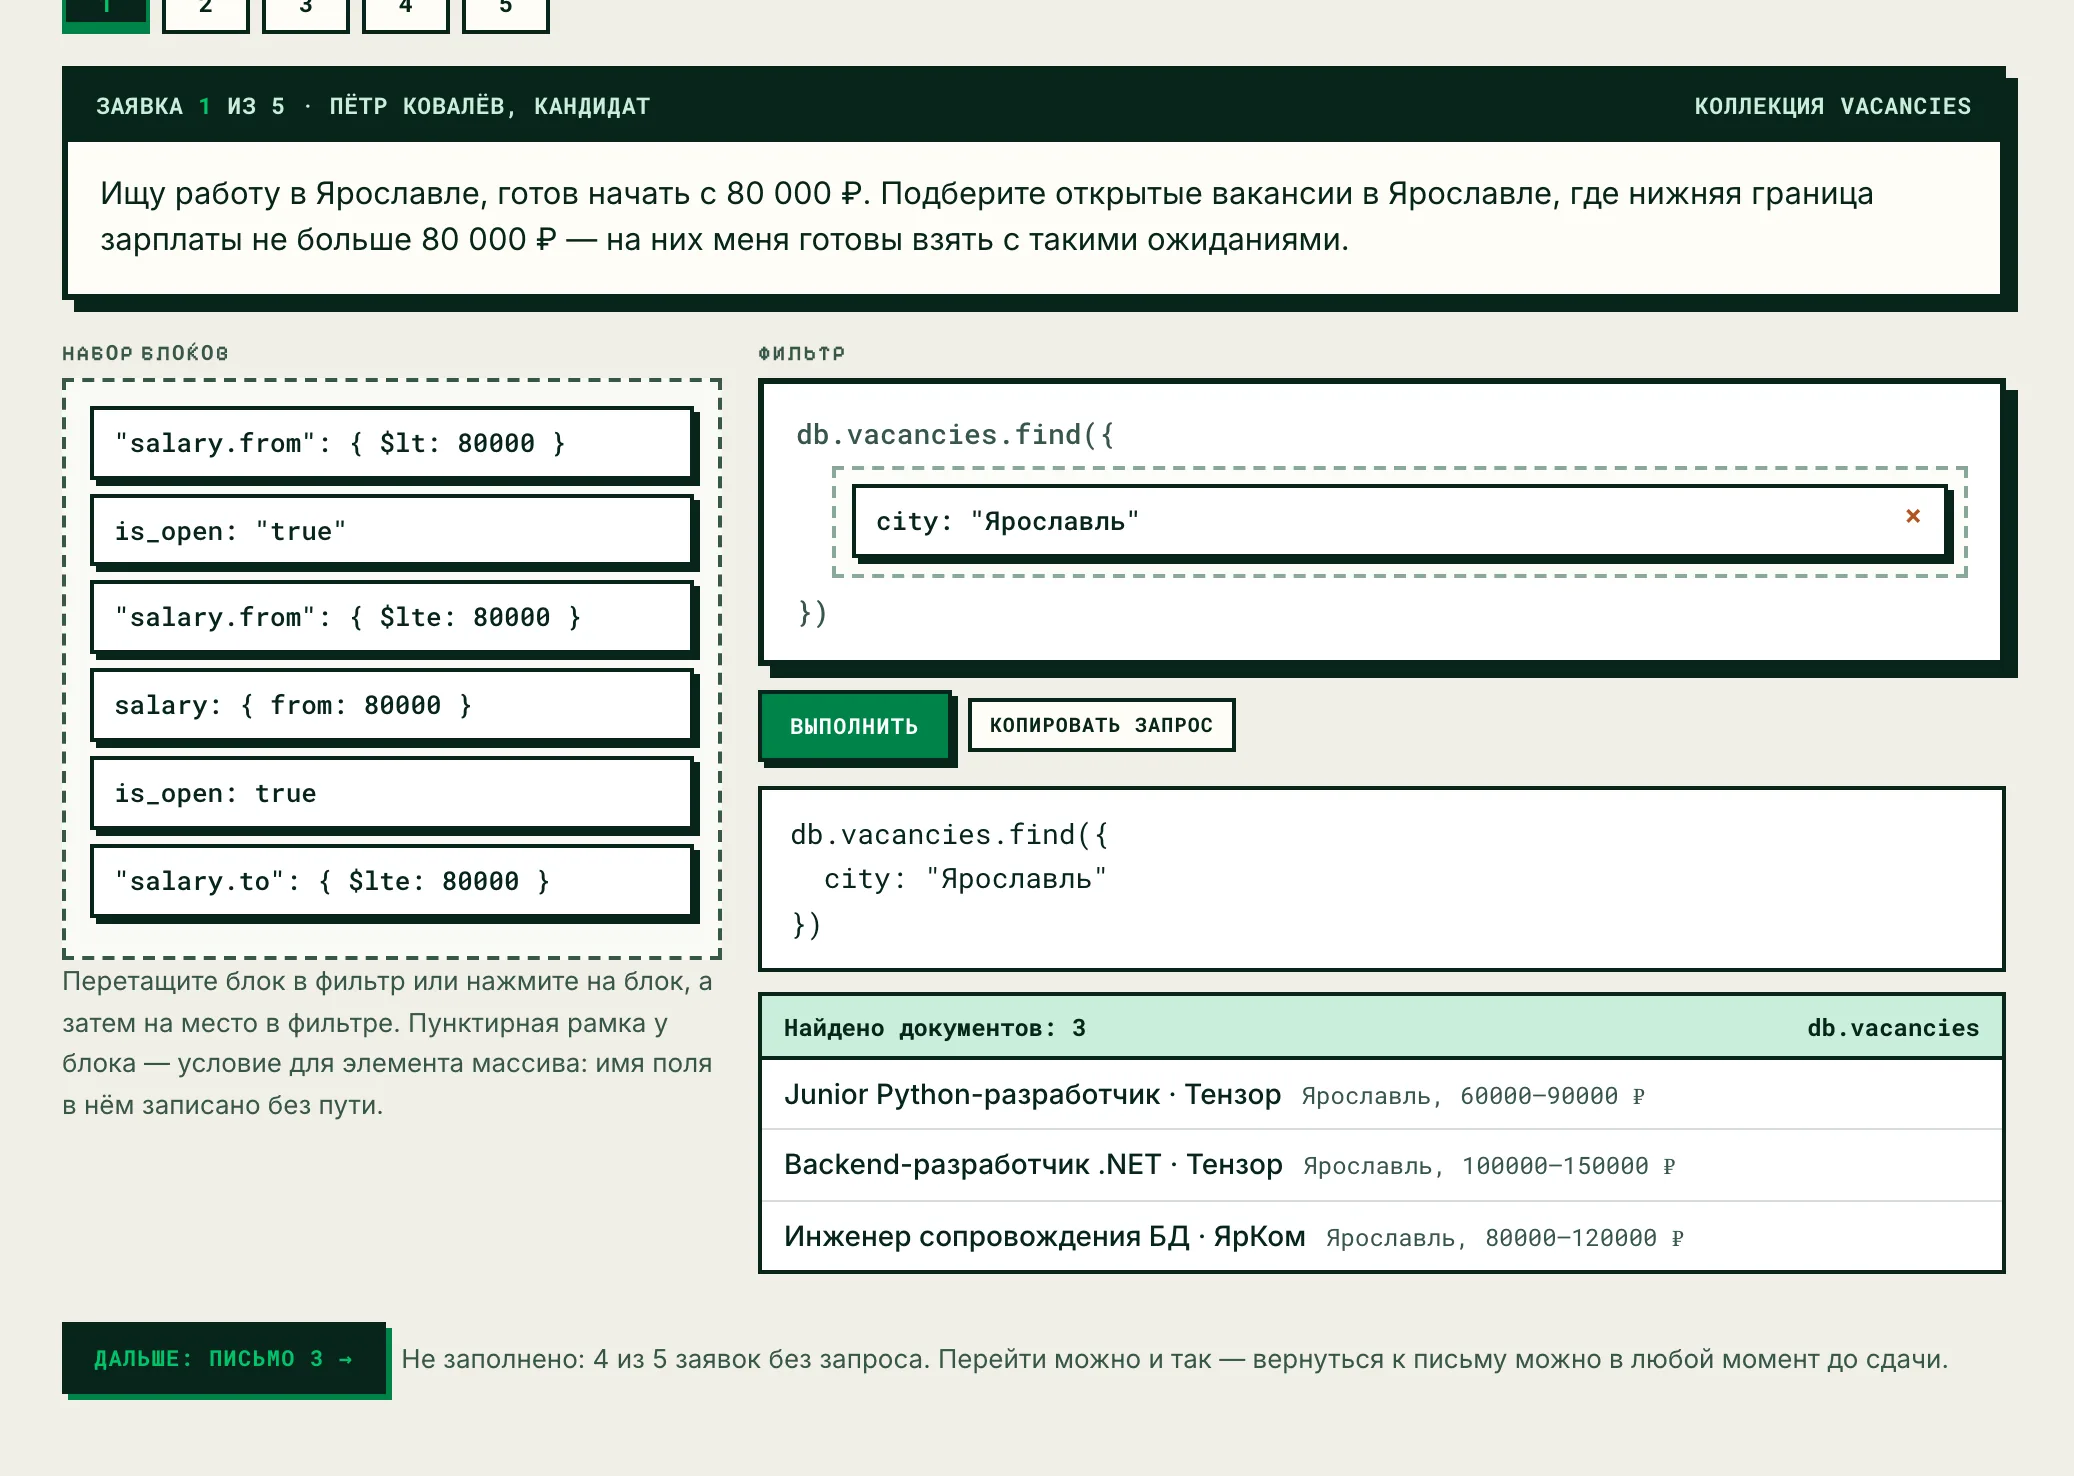The image size is (2074, 1476).
Task: Open letter tab 2
Action: pos(206,12)
